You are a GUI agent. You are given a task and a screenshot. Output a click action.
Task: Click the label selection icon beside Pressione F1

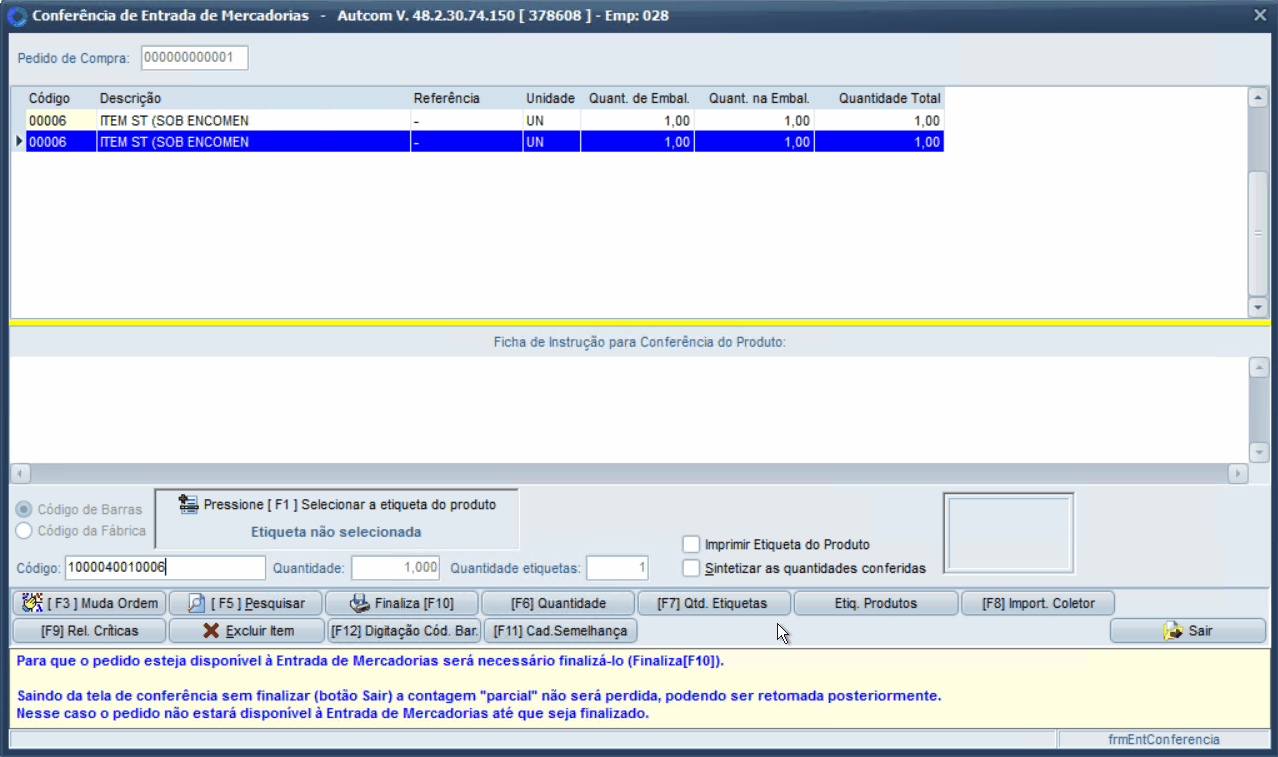pos(189,504)
